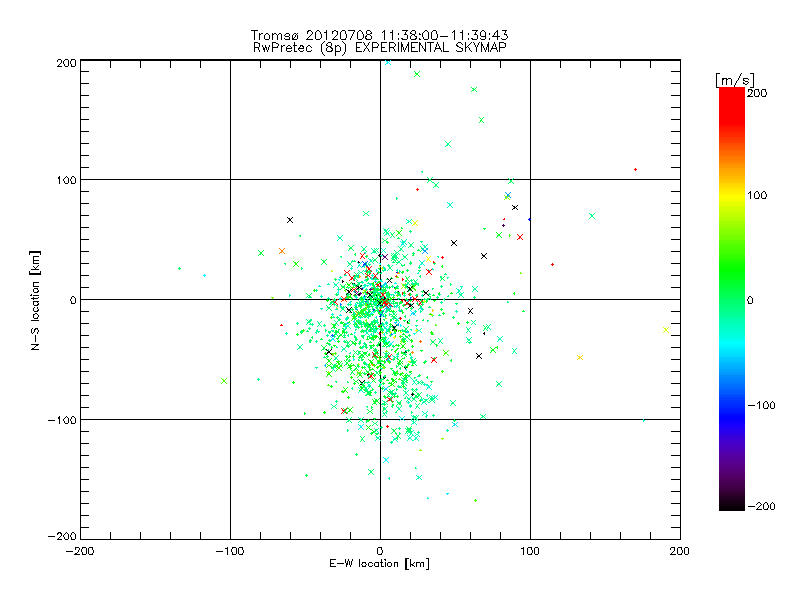
Task: Click the y-axis tick label '200'
Action: [x=66, y=63]
